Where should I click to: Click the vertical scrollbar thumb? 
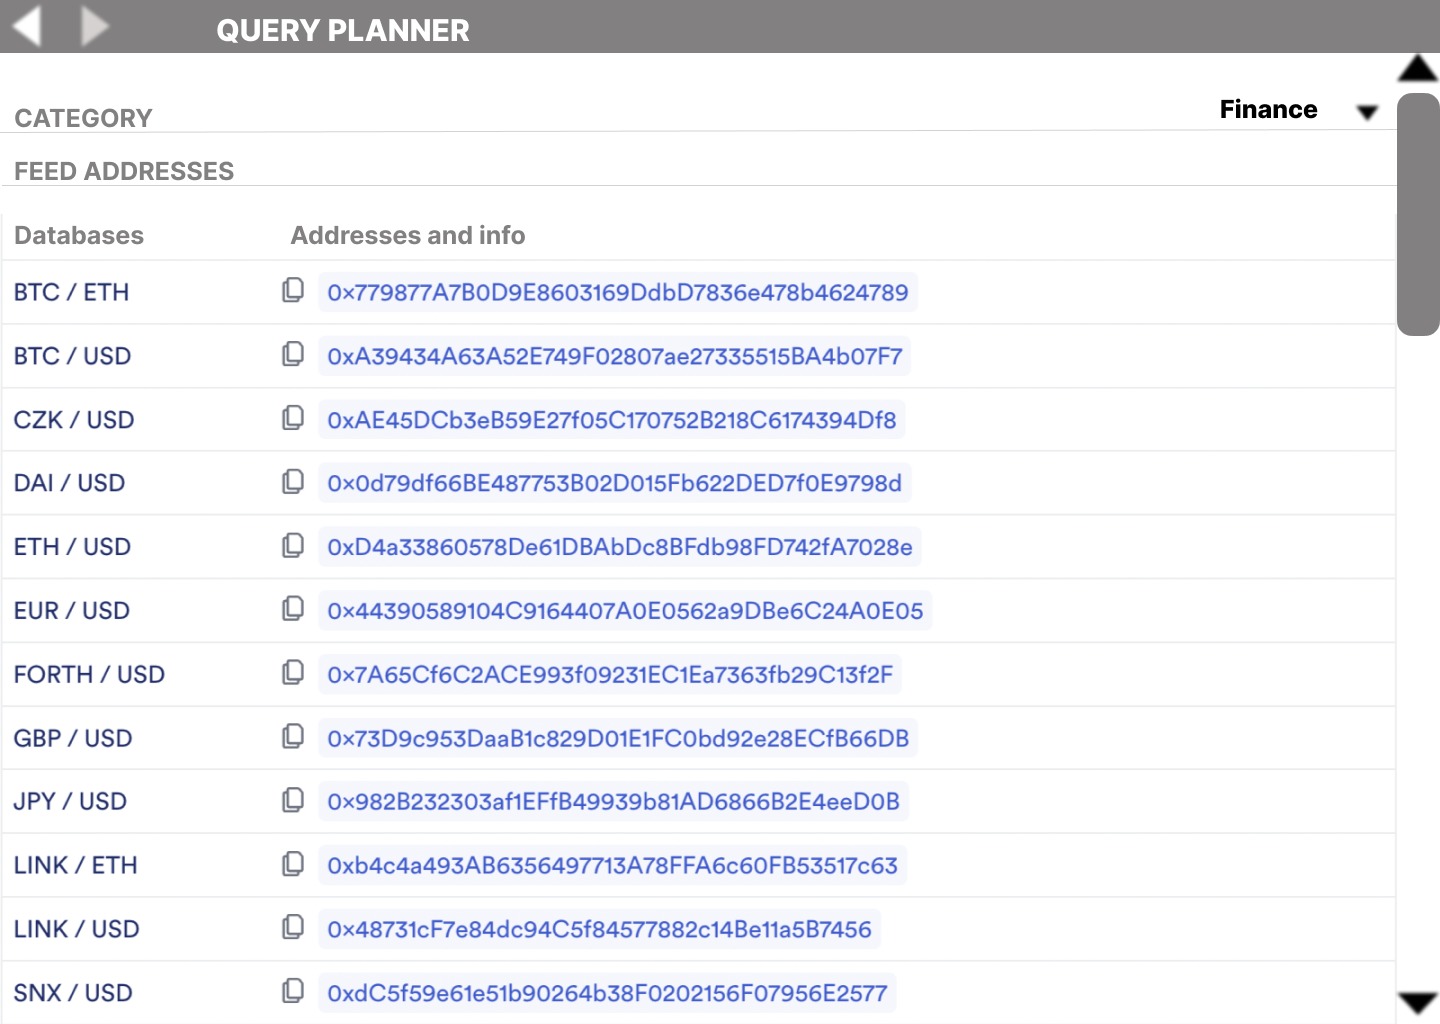coord(1417,215)
